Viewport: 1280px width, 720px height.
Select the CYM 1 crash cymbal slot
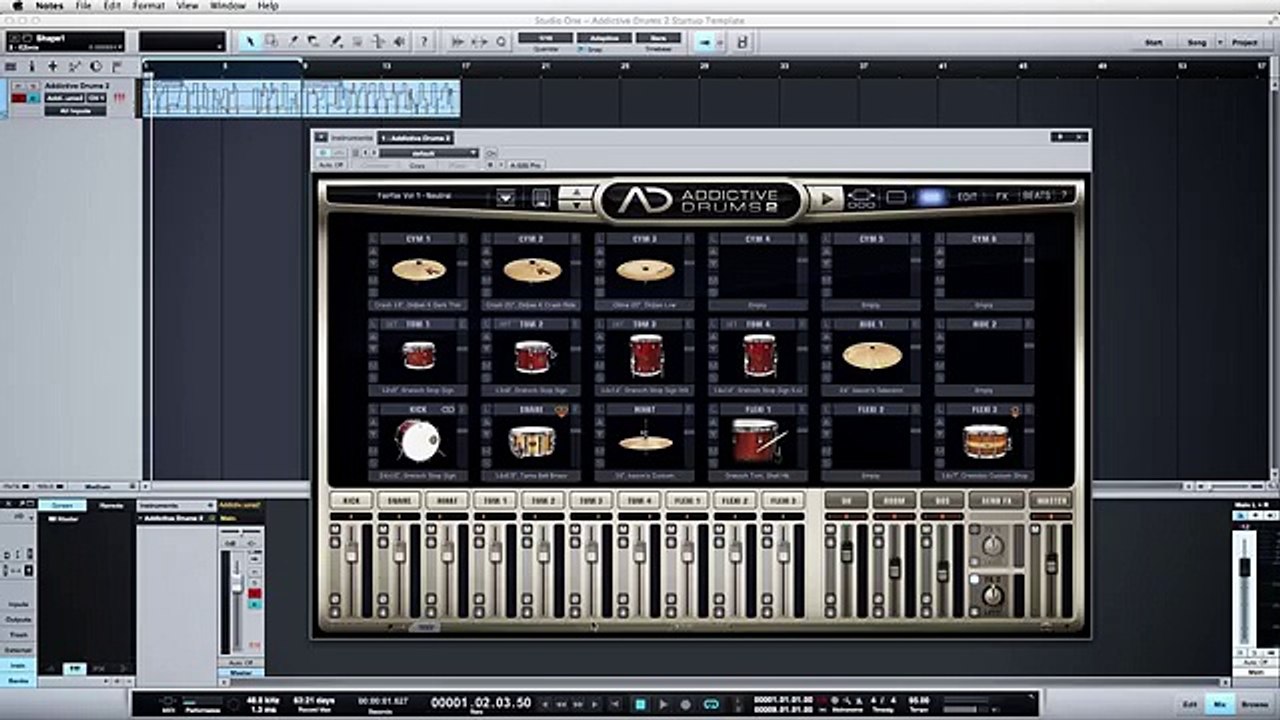418,270
